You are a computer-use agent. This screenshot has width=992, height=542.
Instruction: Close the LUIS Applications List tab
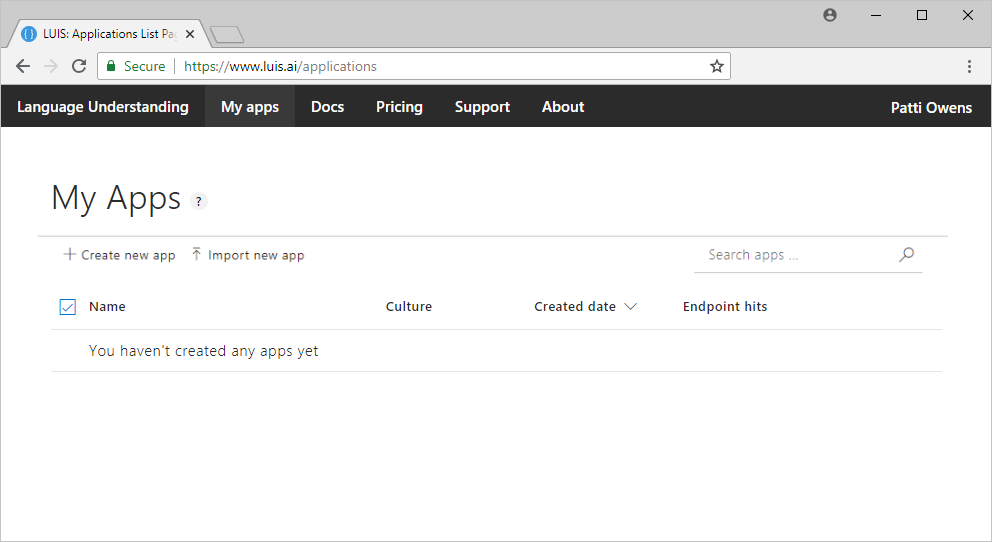tap(190, 34)
